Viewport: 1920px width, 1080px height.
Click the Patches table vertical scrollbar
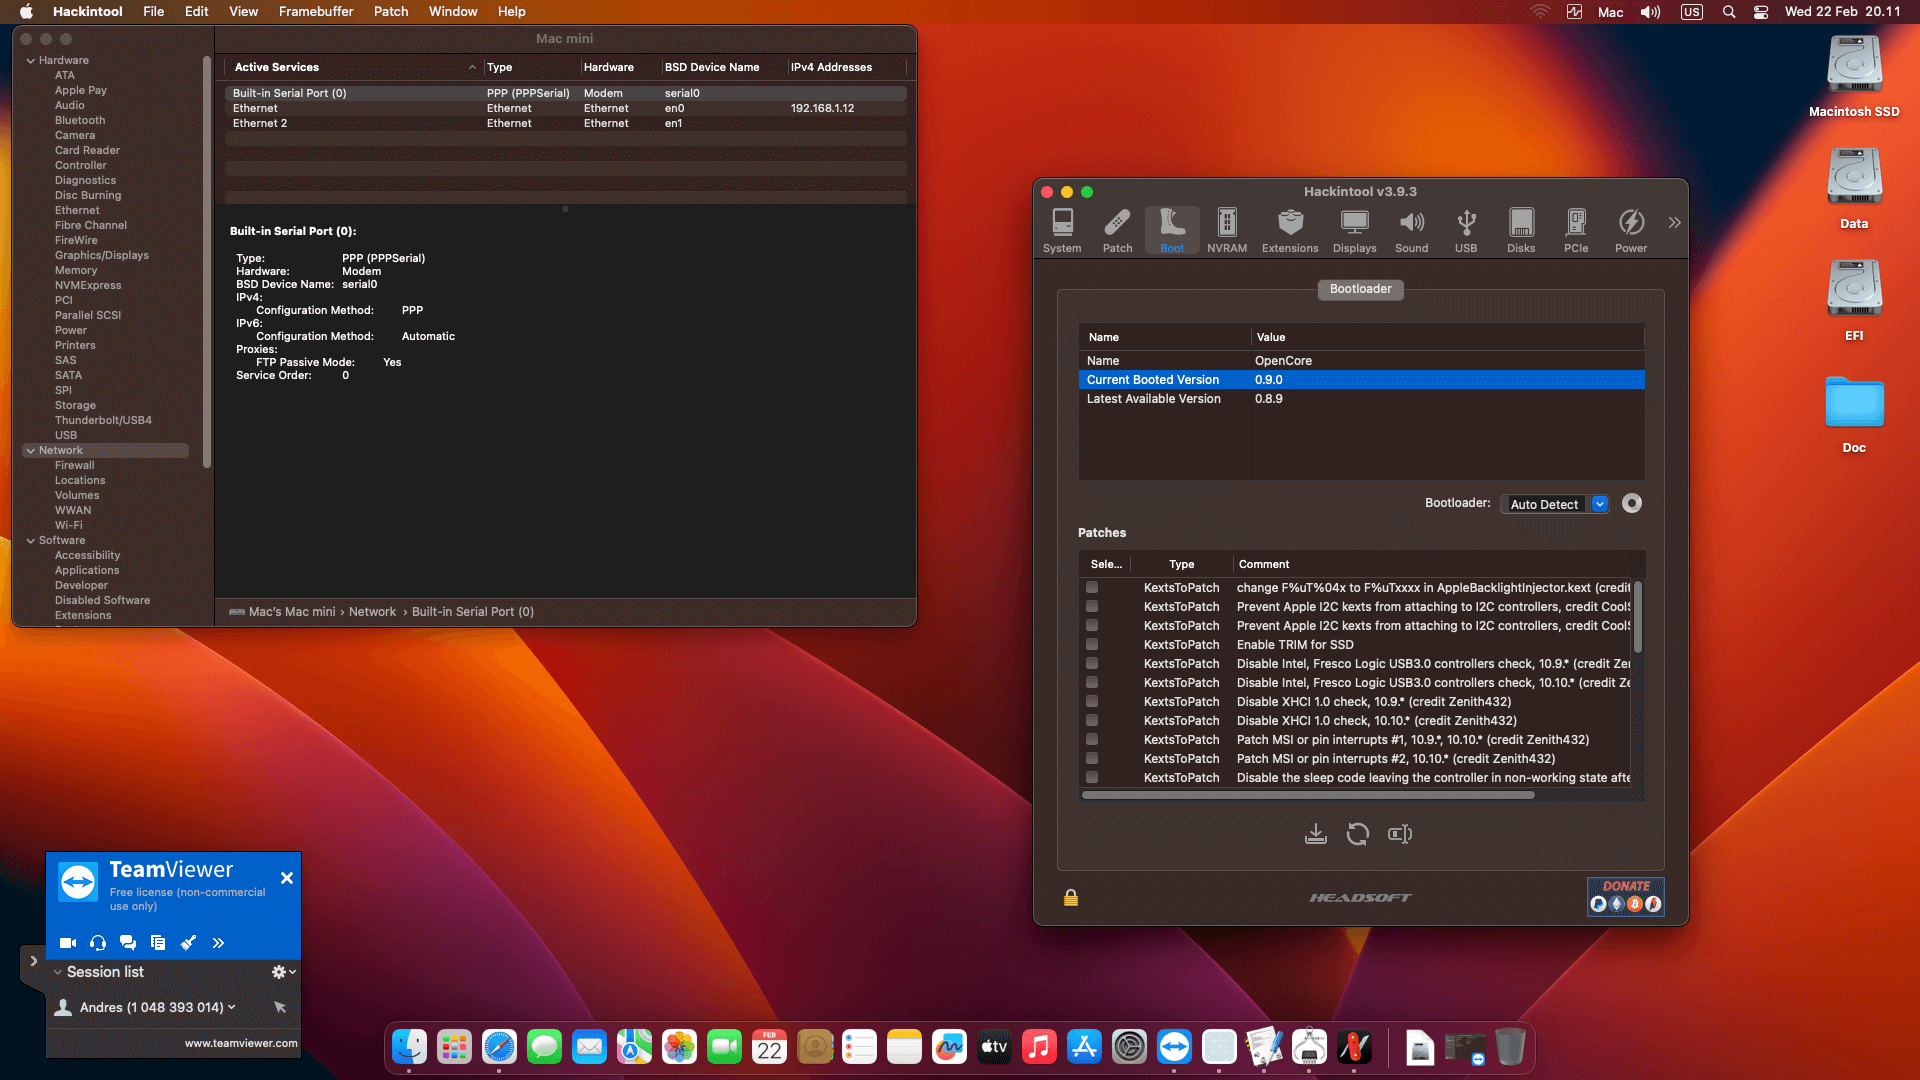coord(1637,617)
